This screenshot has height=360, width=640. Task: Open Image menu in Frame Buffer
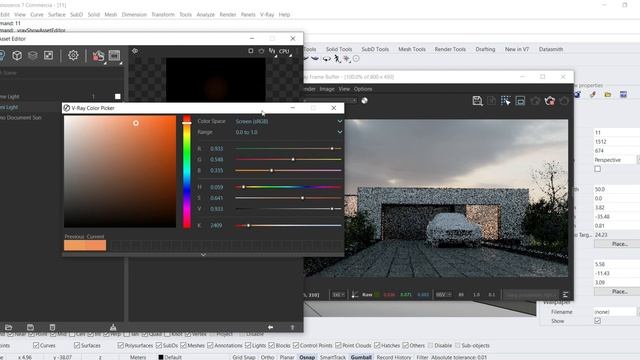327,89
